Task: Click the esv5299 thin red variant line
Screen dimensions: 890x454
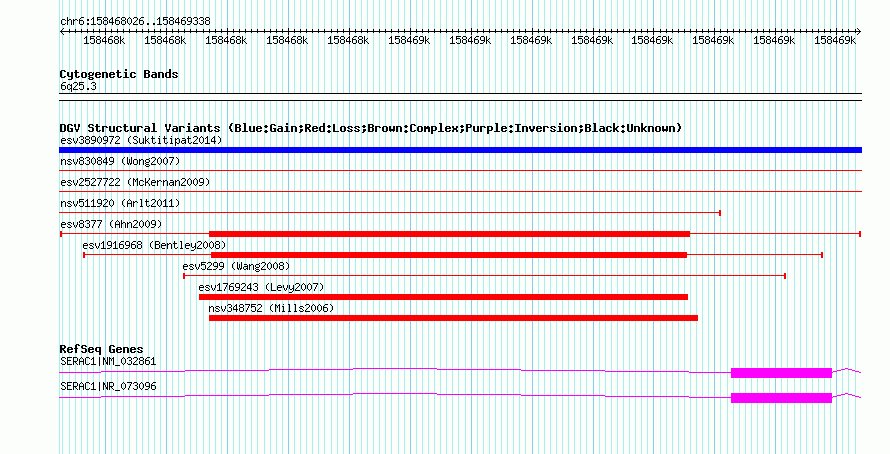Action: coord(485,276)
